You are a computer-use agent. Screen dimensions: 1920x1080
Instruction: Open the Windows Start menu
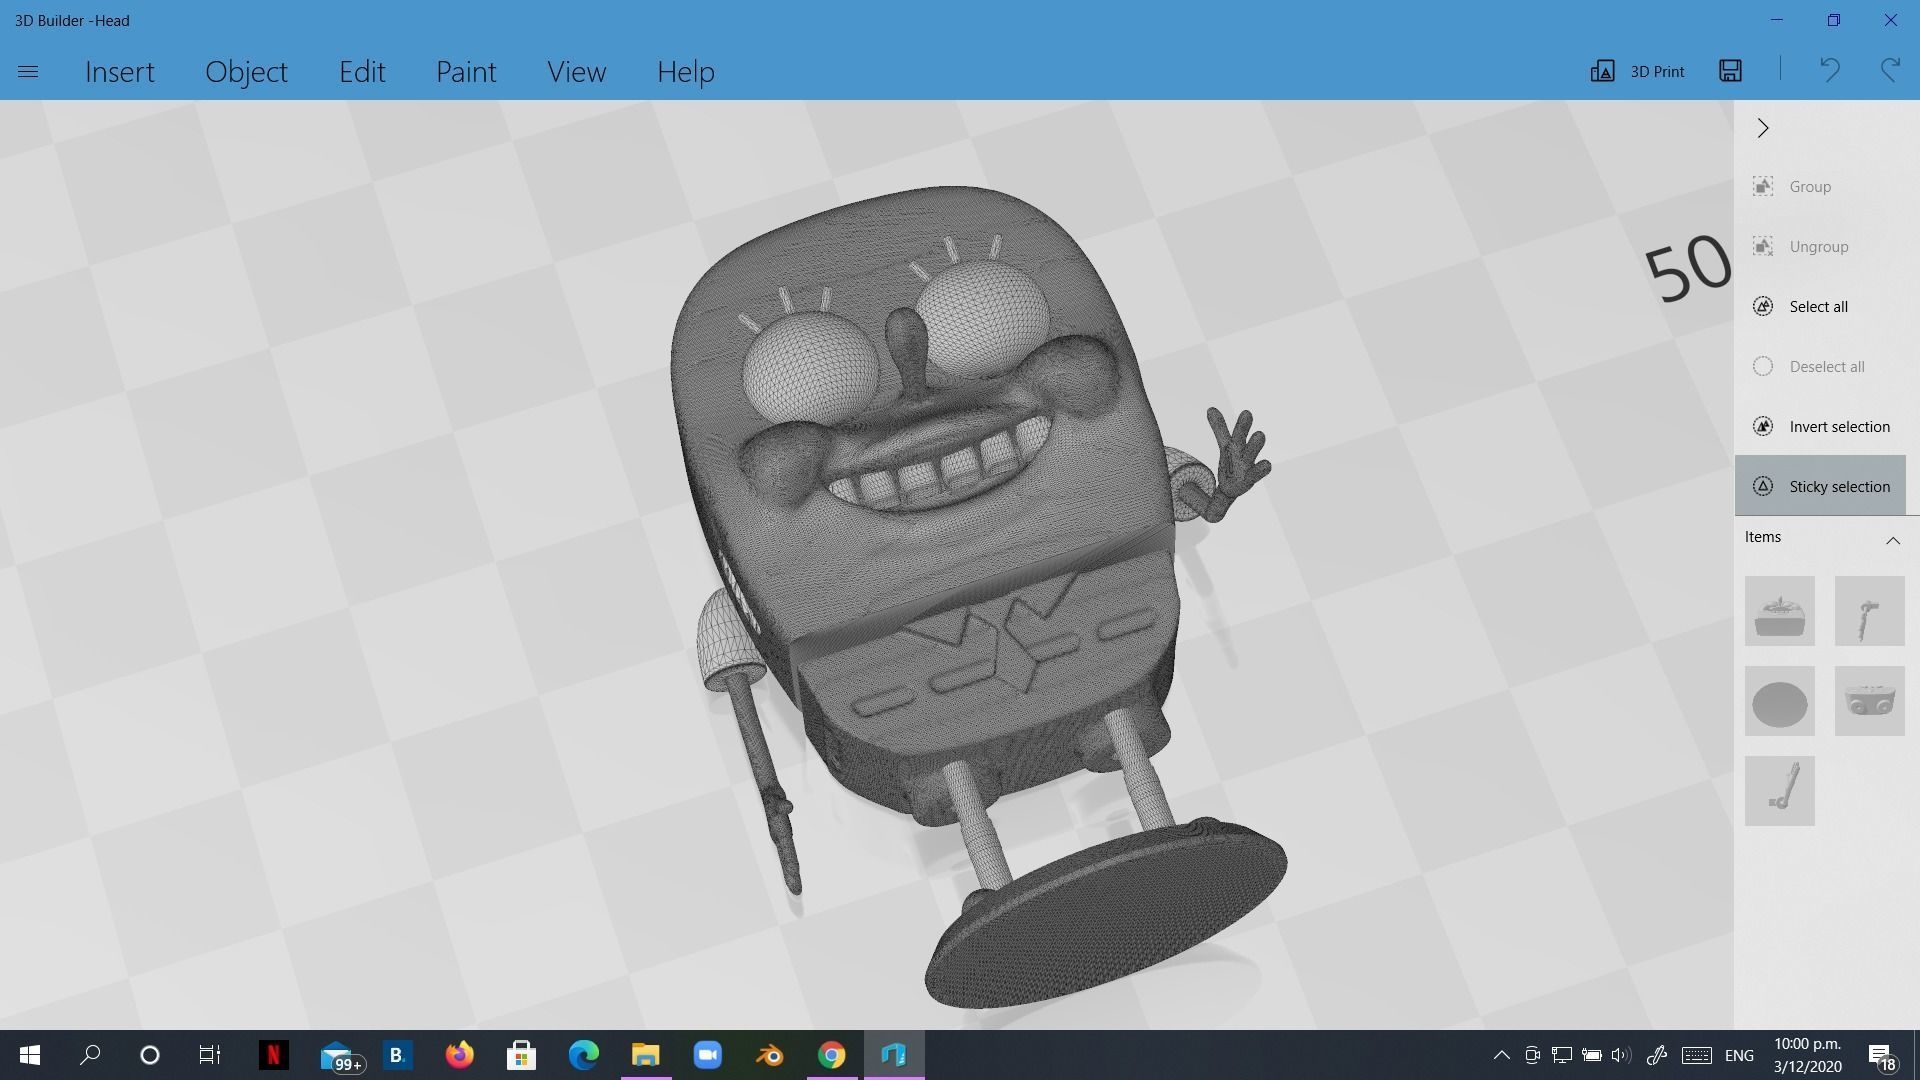(30, 1055)
